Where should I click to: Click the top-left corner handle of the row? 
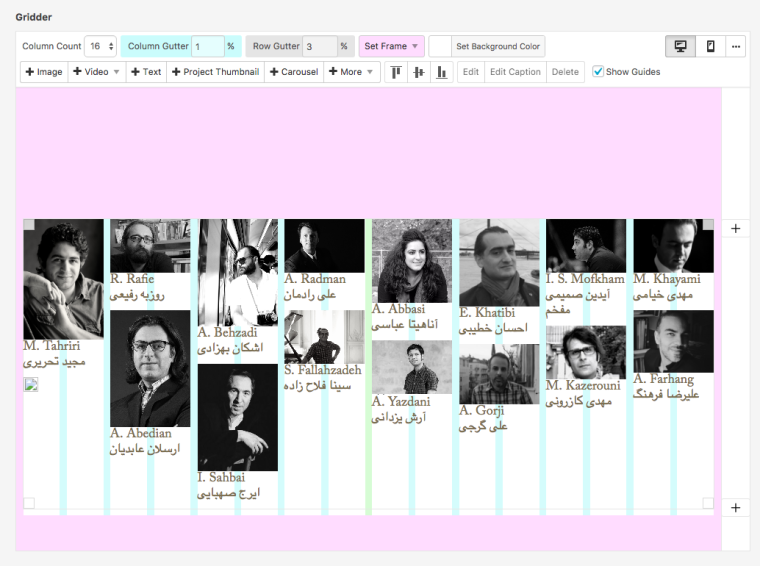(29, 224)
